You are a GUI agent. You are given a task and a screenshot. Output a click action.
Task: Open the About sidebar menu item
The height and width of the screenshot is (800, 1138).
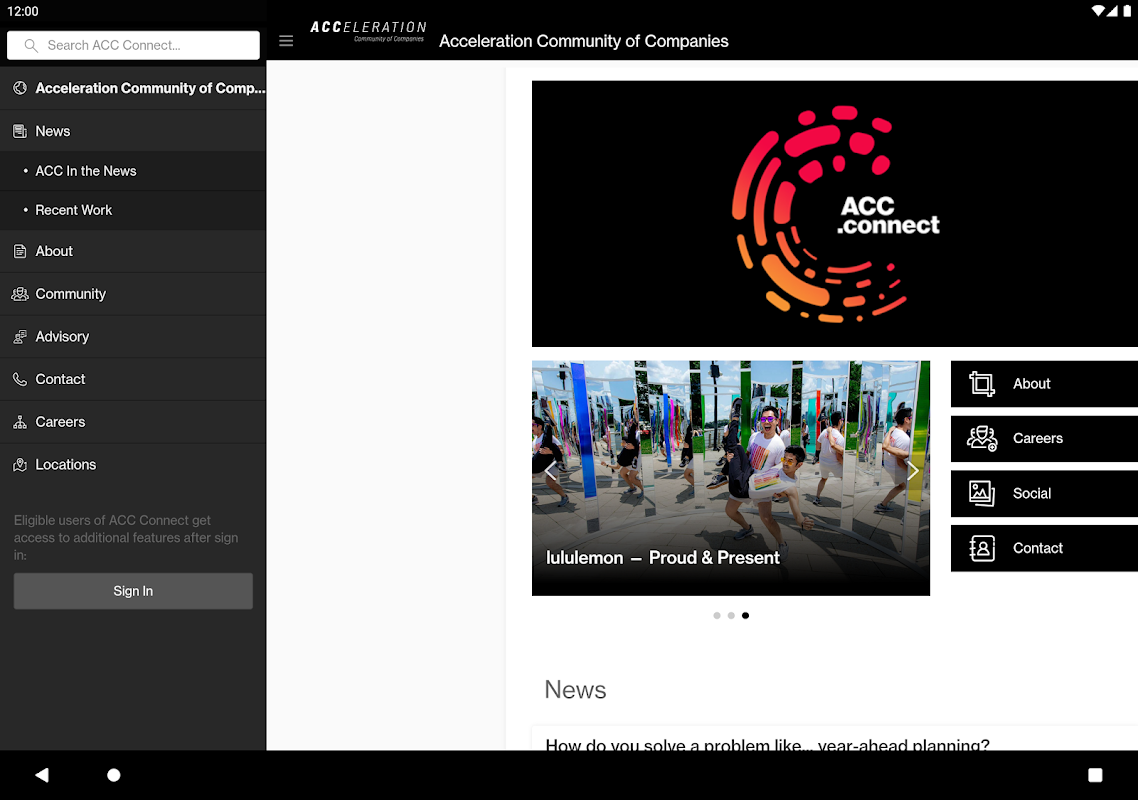(133, 251)
